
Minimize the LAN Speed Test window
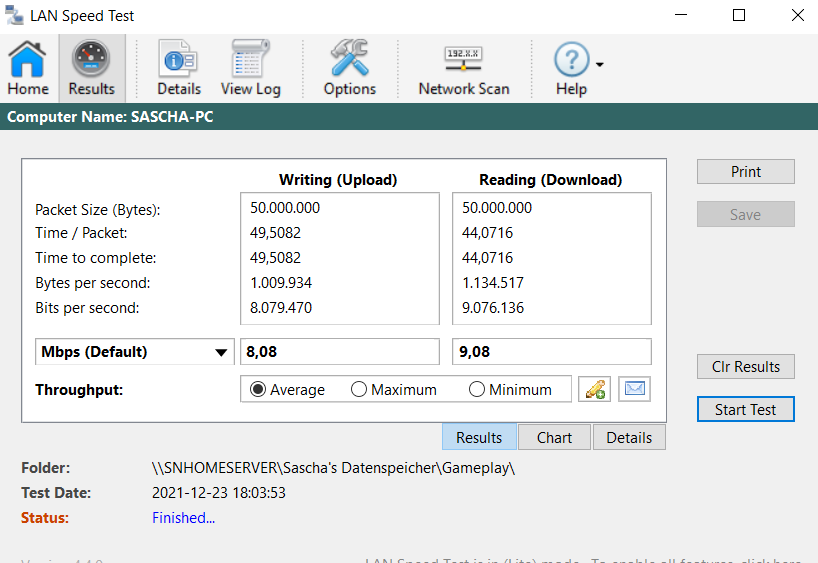tap(681, 15)
